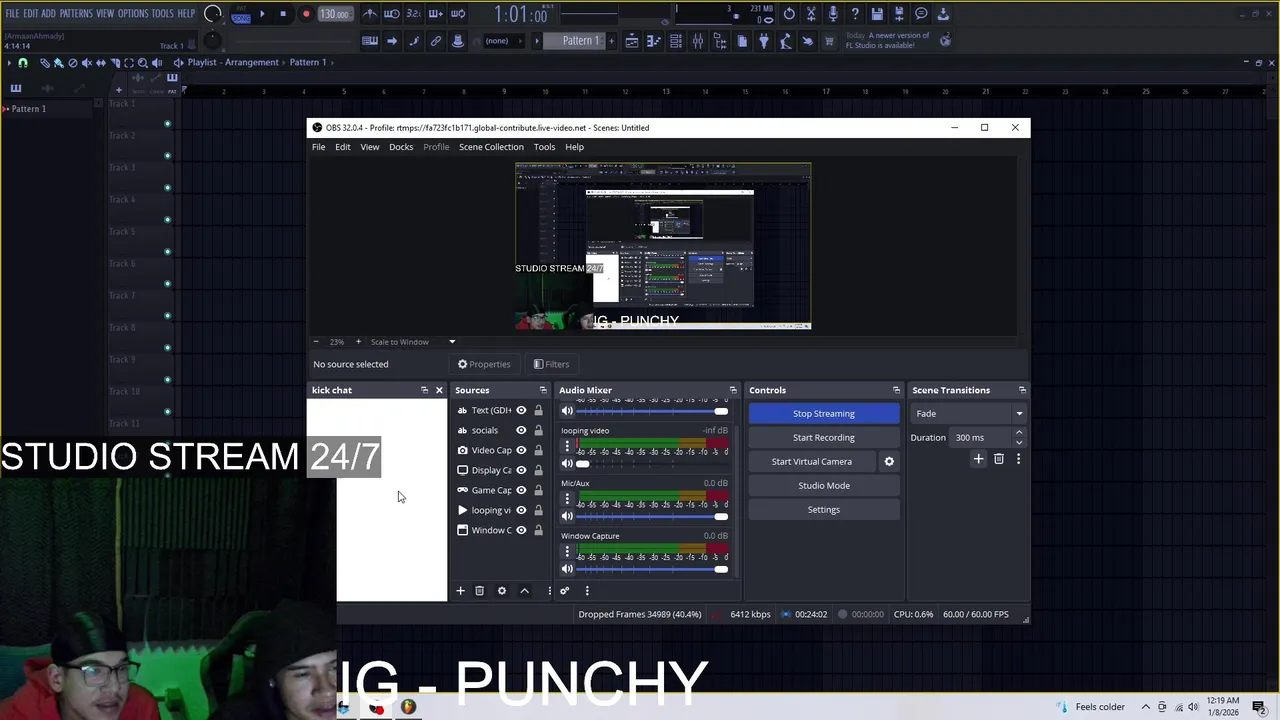Open FL Studio Pattern 1 selector
1280x720 pixels.
pos(580,41)
